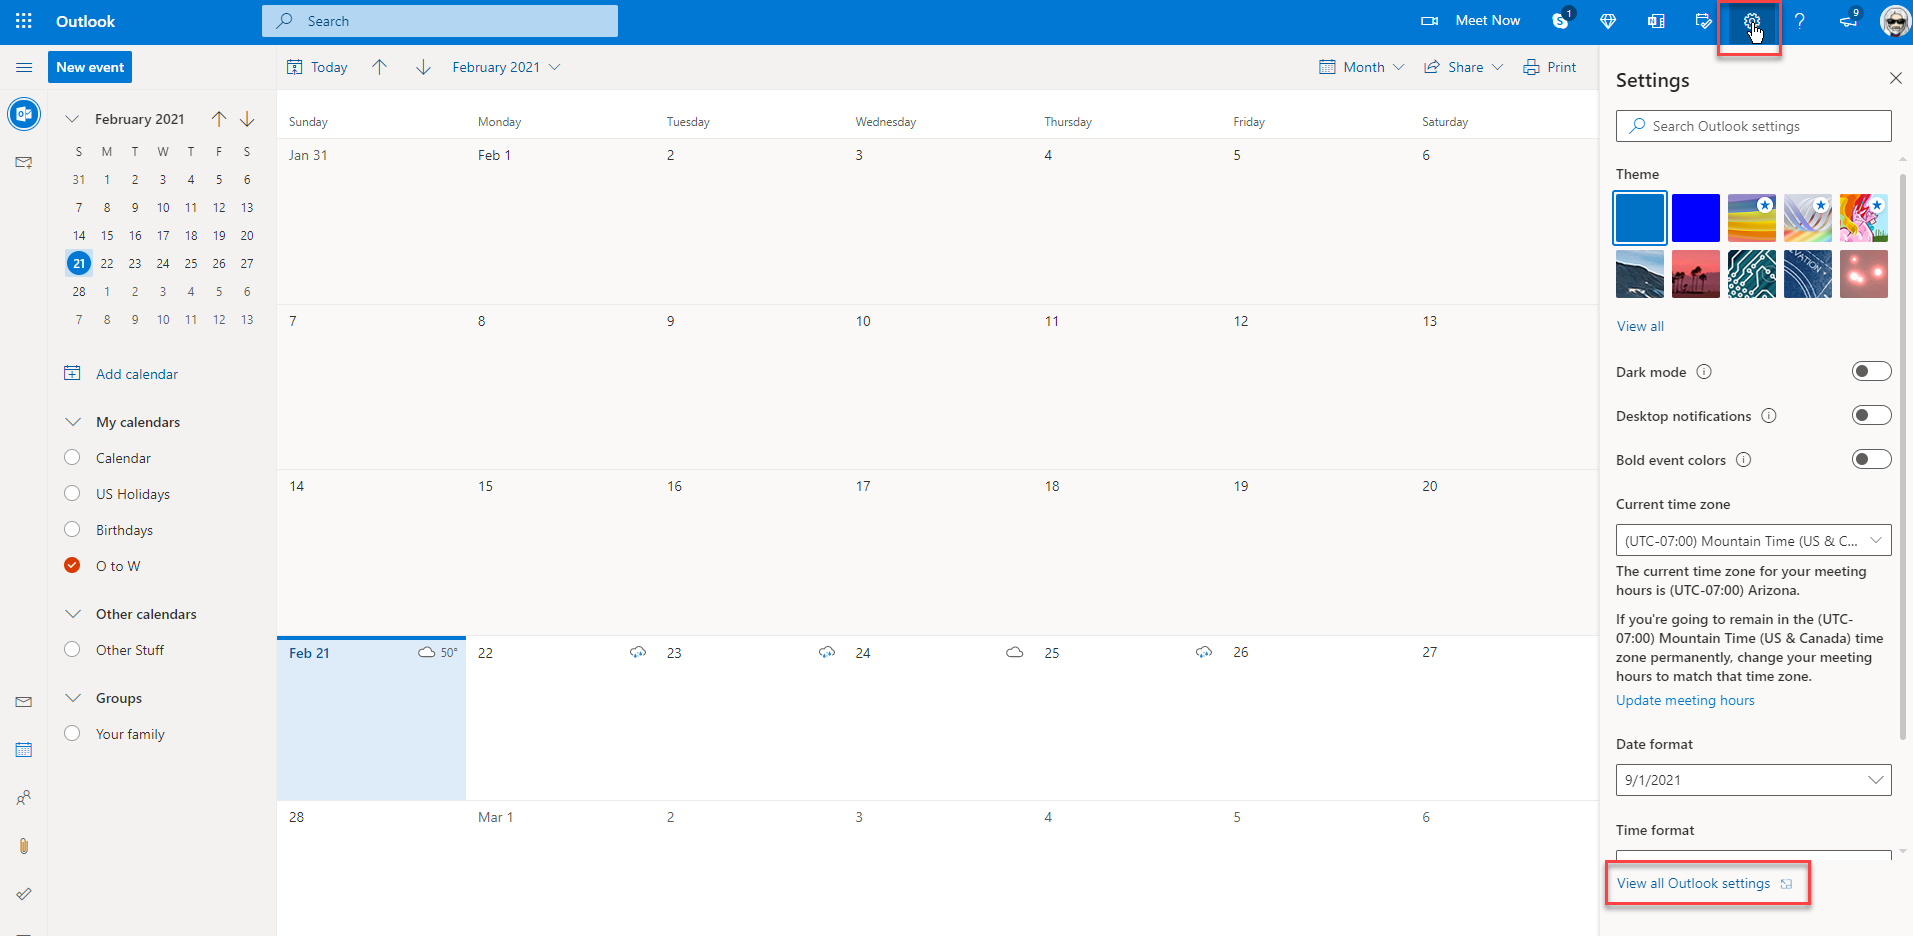The width and height of the screenshot is (1913, 936).
Task: Select the default blue theme swatch
Action: coord(1640,218)
